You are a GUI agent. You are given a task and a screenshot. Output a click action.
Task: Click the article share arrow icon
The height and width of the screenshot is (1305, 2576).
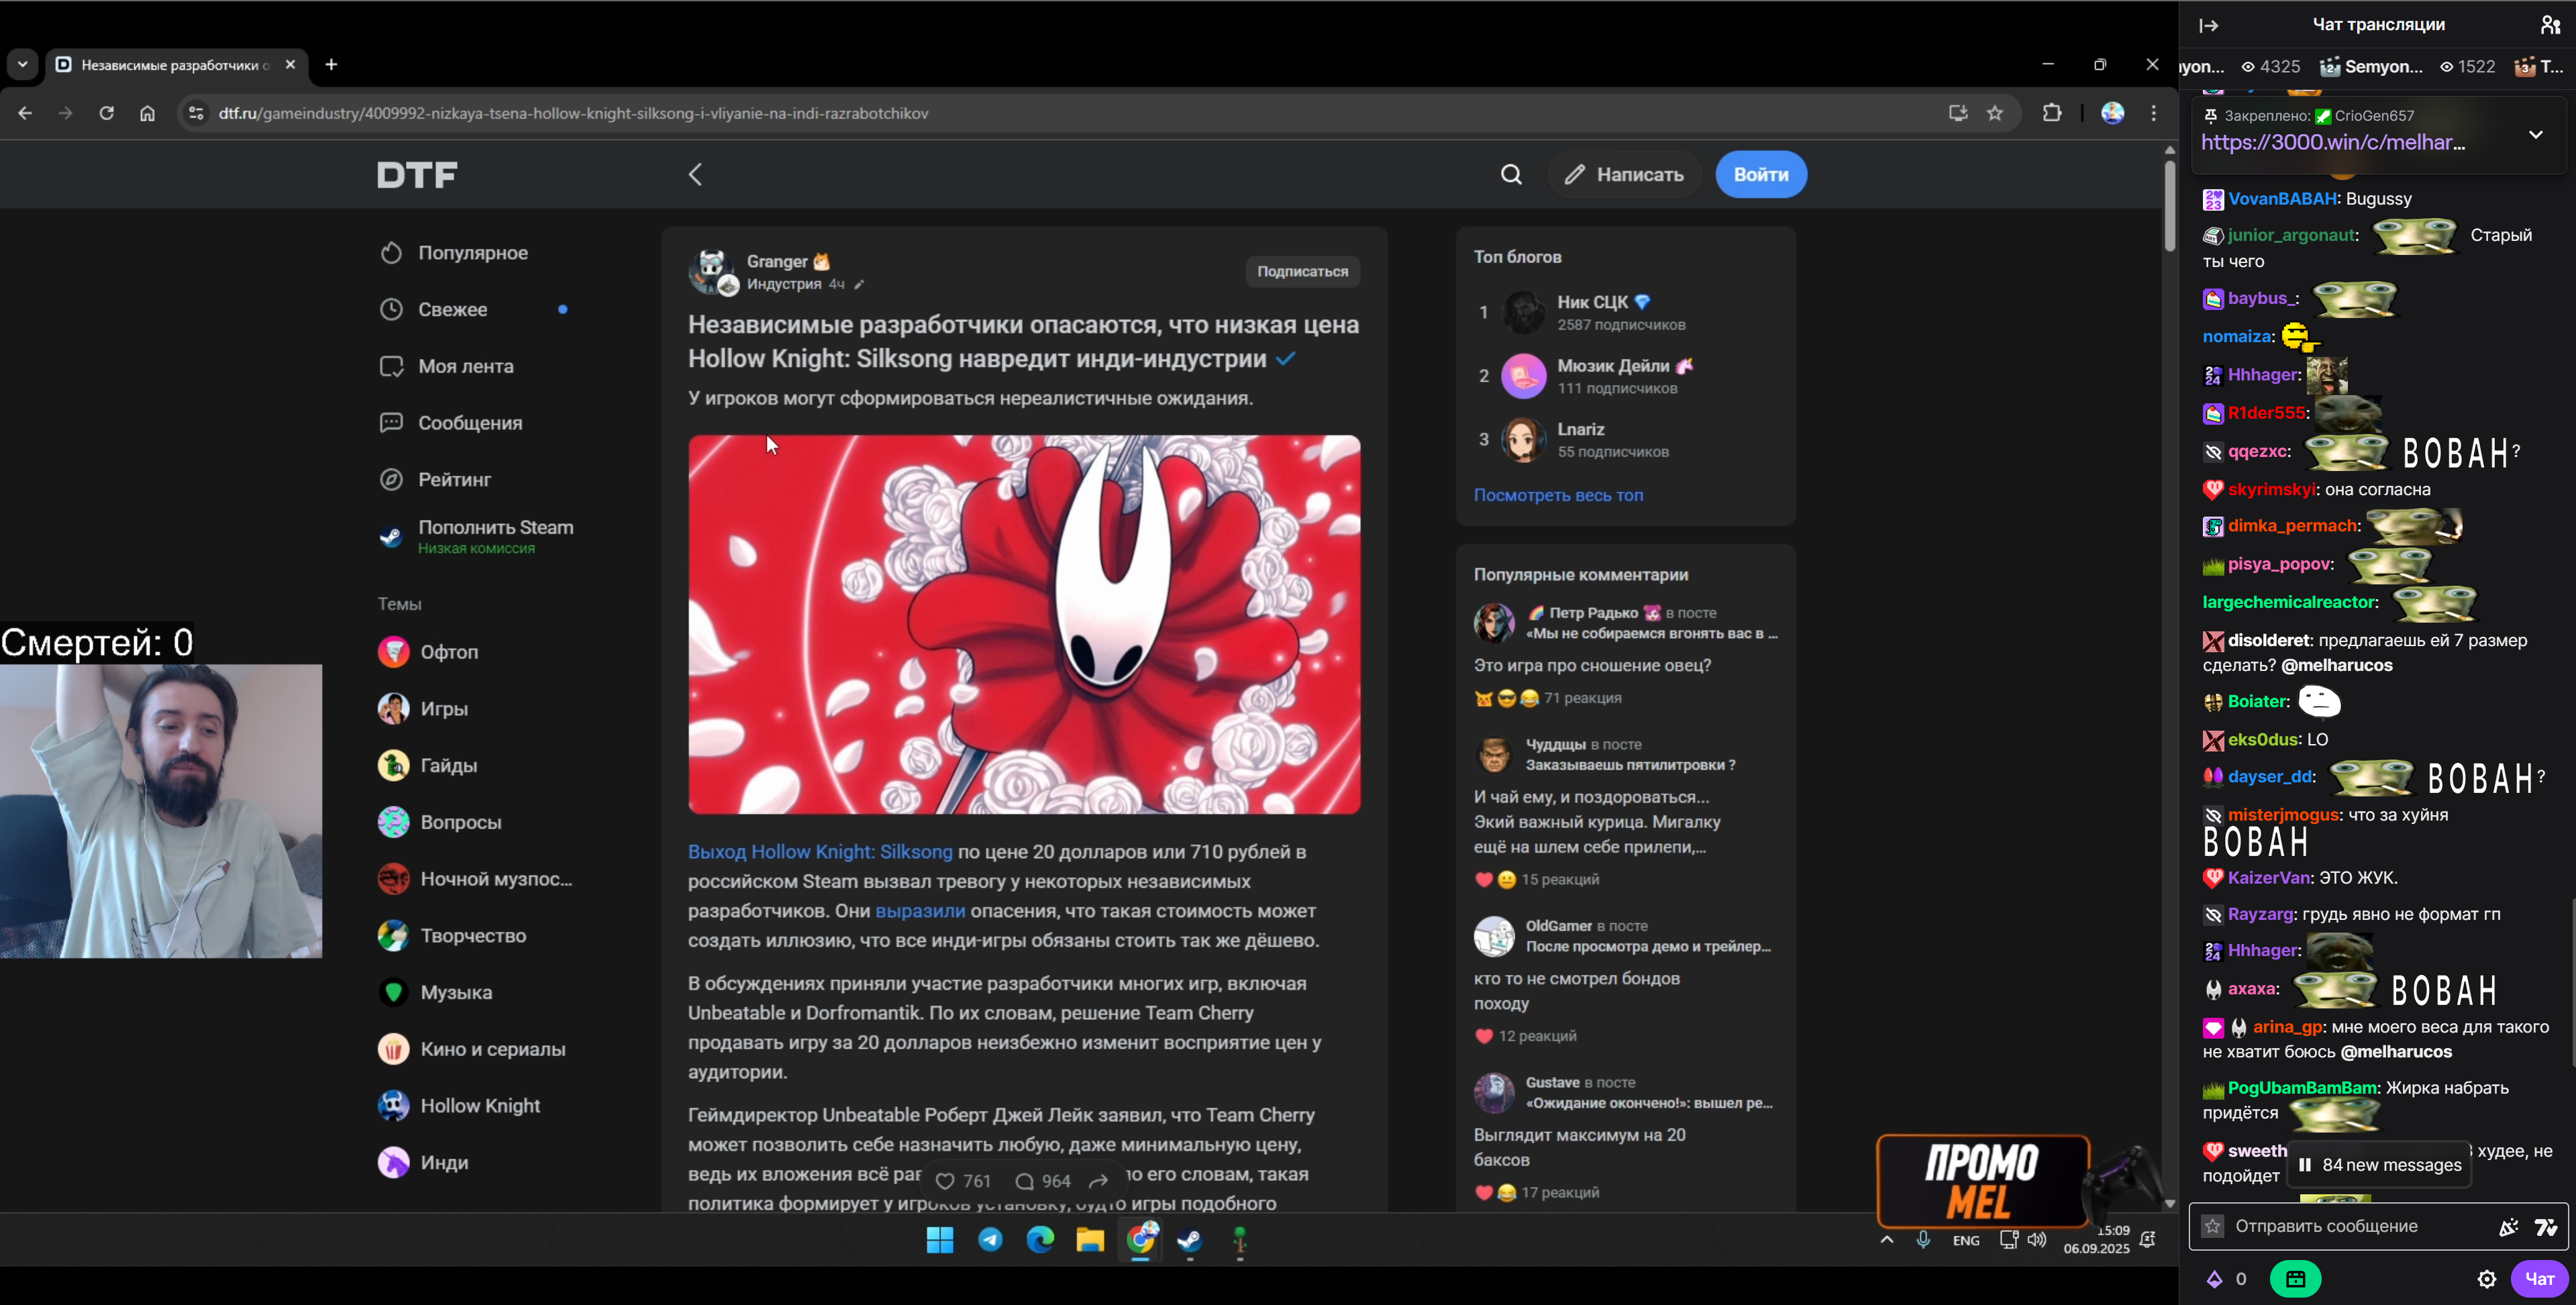pos(1098,1181)
